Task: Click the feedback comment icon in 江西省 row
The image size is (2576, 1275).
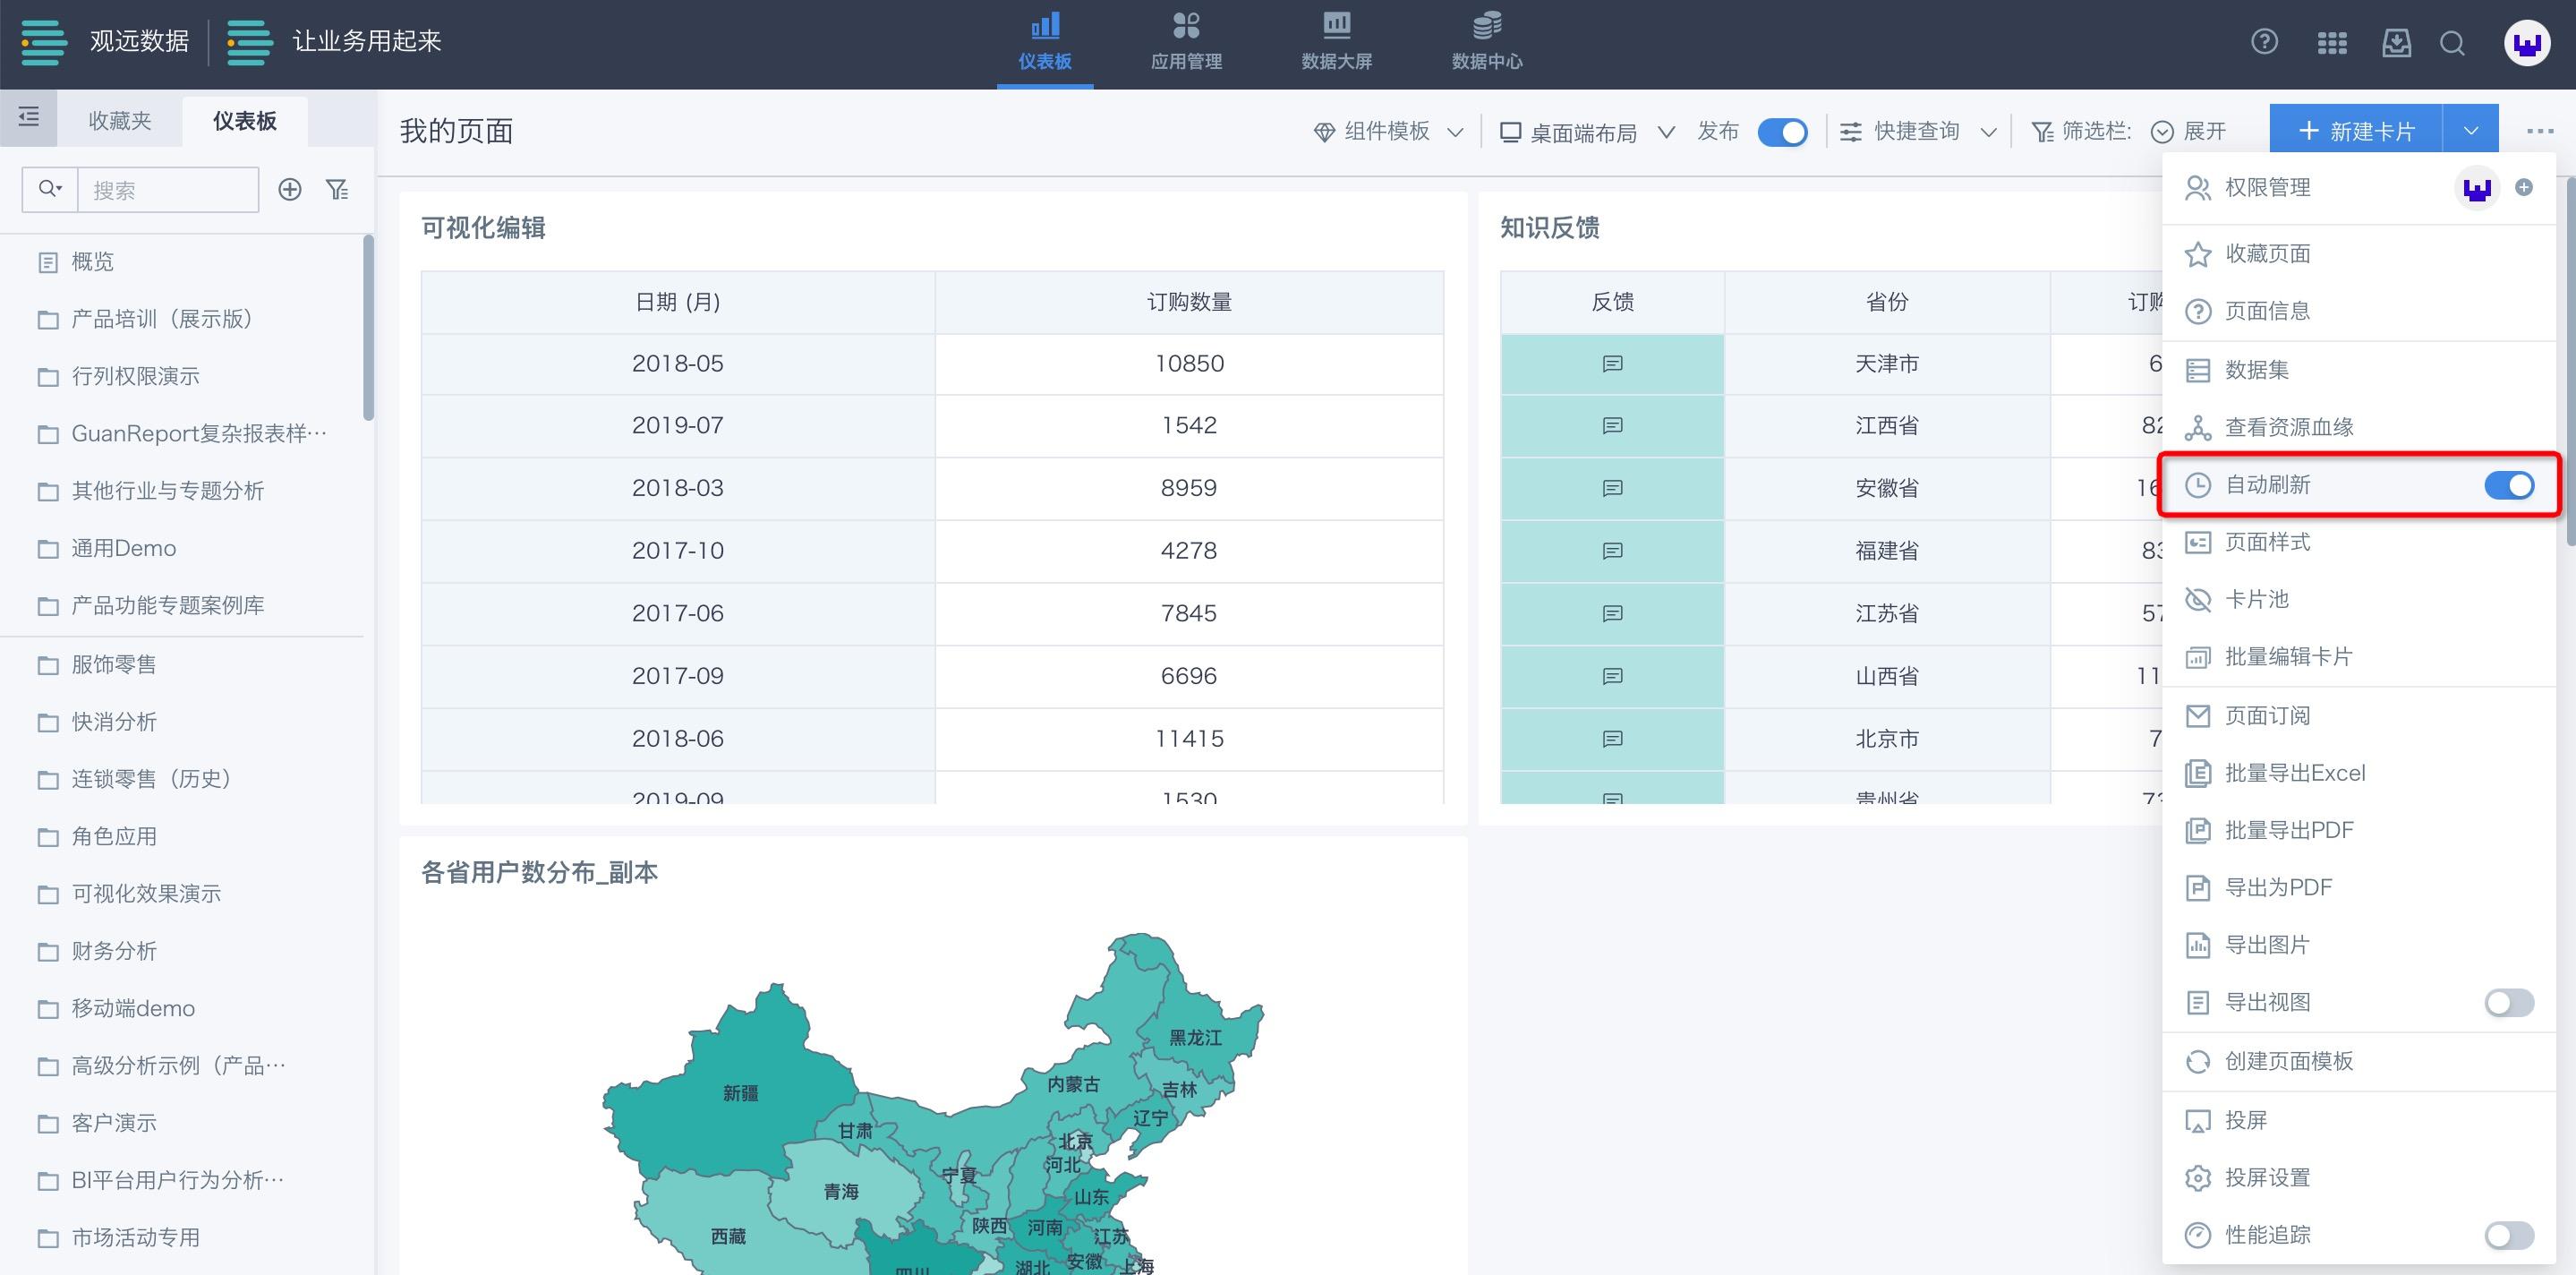Action: 1612,426
